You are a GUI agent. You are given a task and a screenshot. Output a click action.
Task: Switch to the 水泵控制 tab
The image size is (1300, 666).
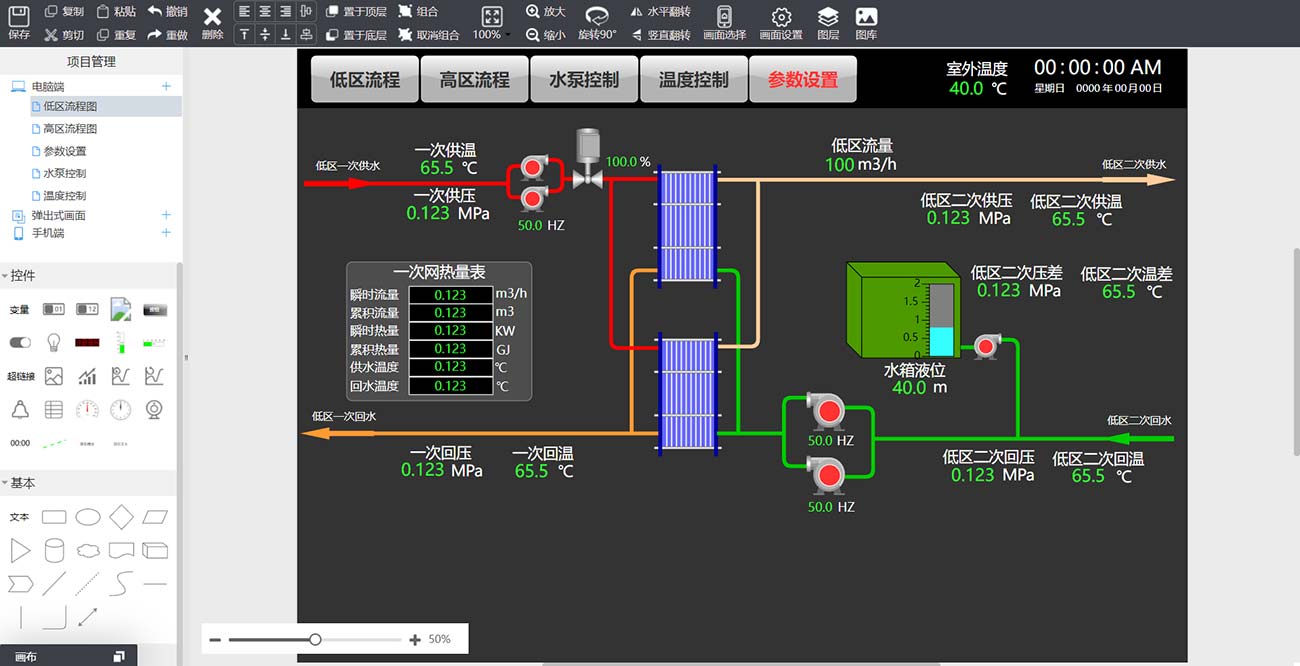(x=584, y=80)
